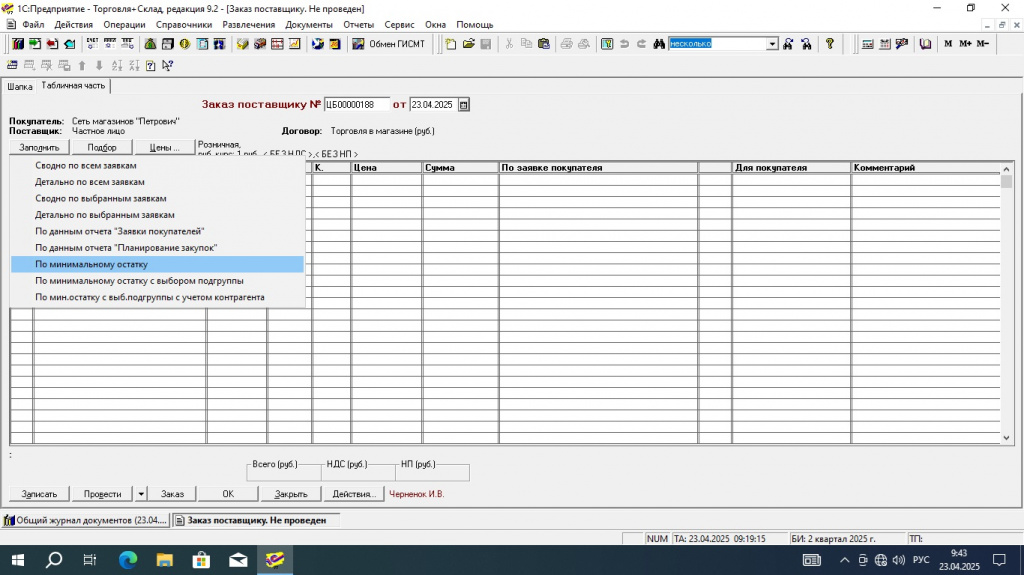Image resolution: width=1024 pixels, height=575 pixels.
Task: Click the new document toolbar icon
Action: 451,44
